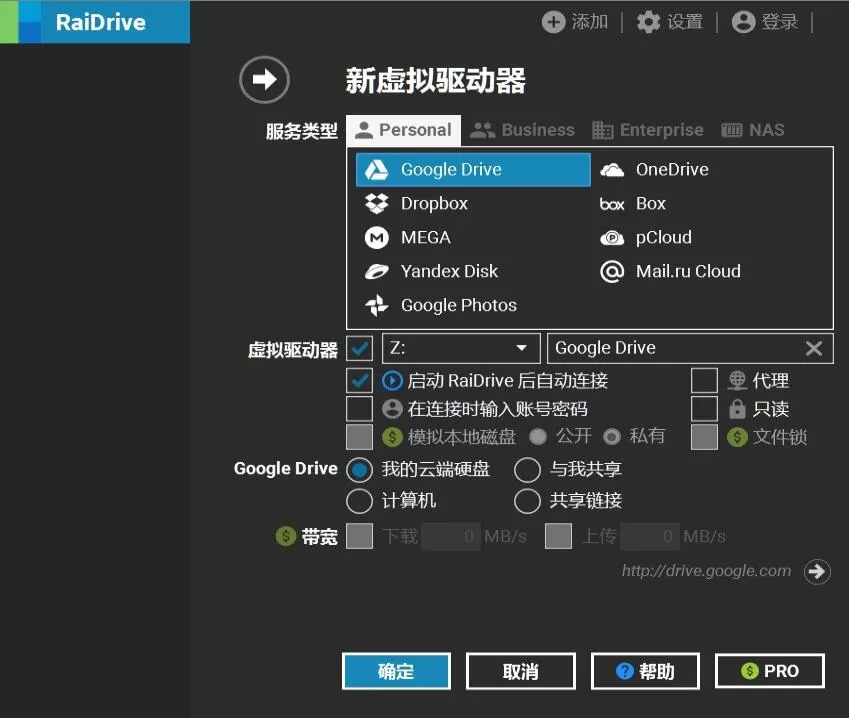
Task: Toggle the 模拟本地磁盘 checkbox
Action: pyautogui.click(x=360, y=437)
